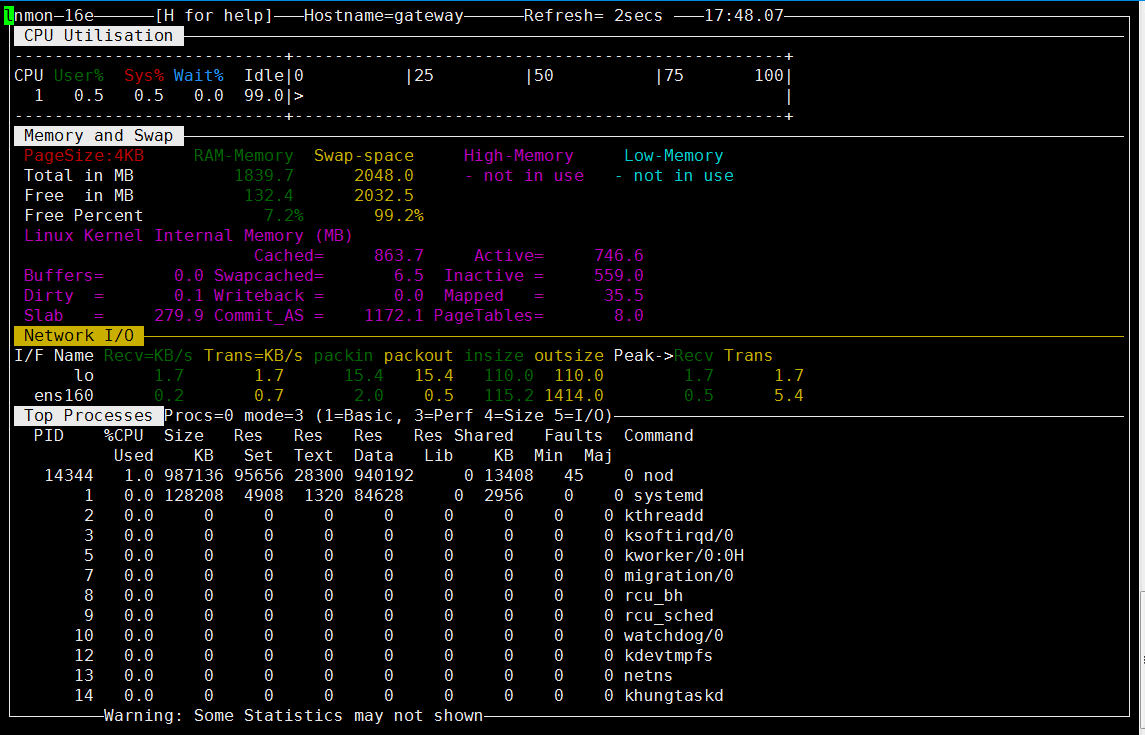Click the Recv=KB/s column header
This screenshot has width=1145, height=735.
pyautogui.click(x=148, y=356)
